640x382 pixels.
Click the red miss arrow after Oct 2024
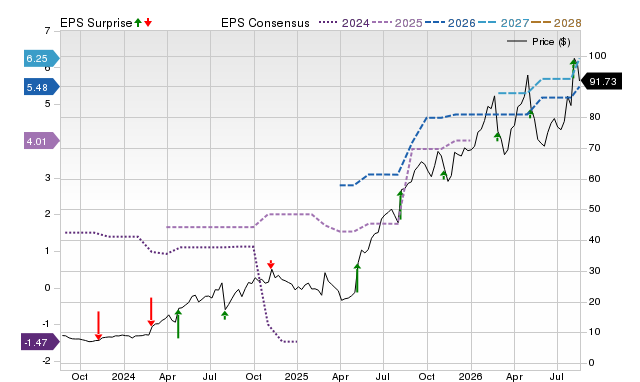coord(271,264)
